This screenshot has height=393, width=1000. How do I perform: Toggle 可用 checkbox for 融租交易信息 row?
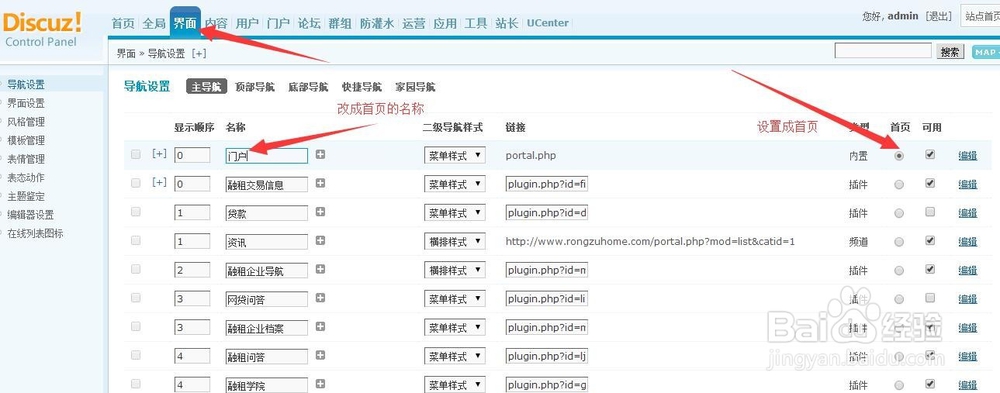tap(930, 183)
